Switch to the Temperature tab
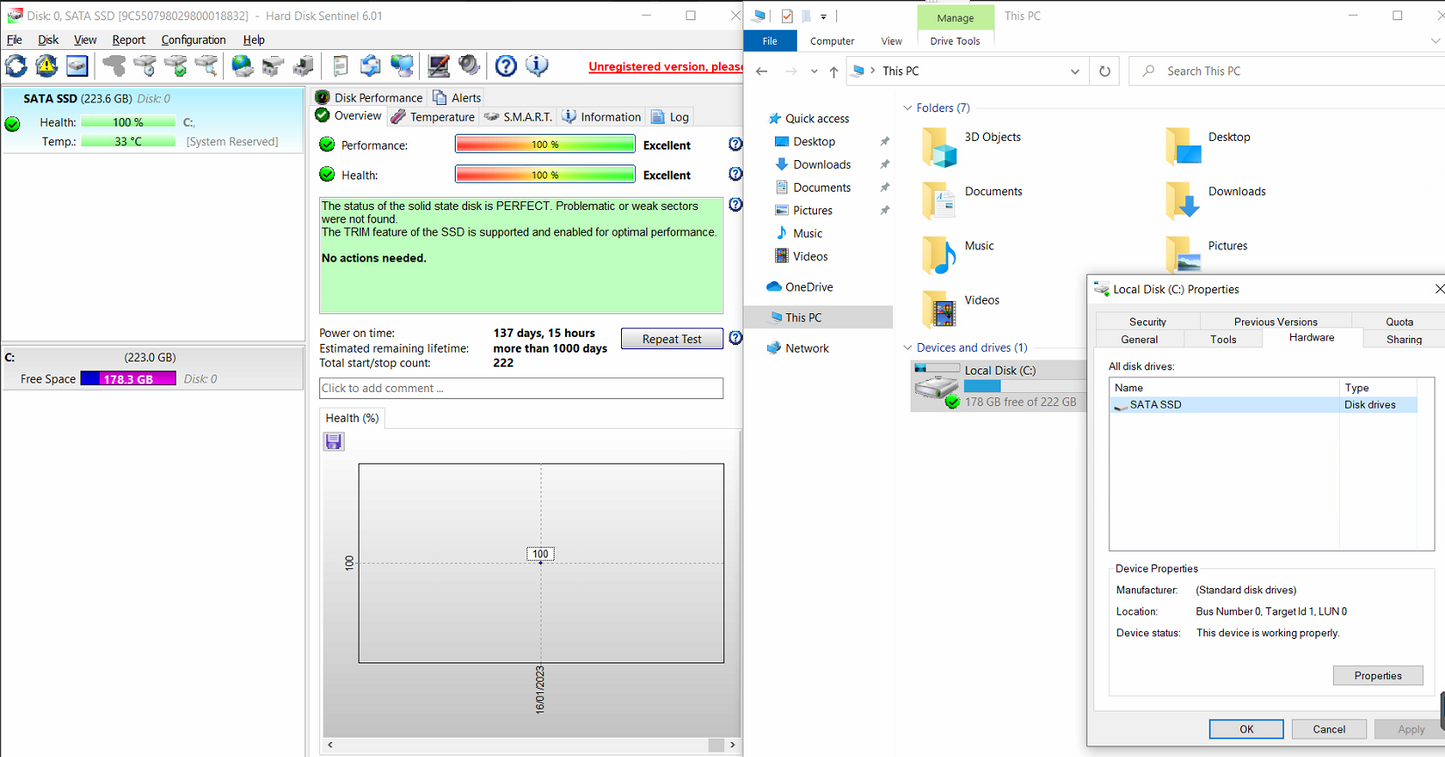The image size is (1445, 757). (x=433, y=117)
